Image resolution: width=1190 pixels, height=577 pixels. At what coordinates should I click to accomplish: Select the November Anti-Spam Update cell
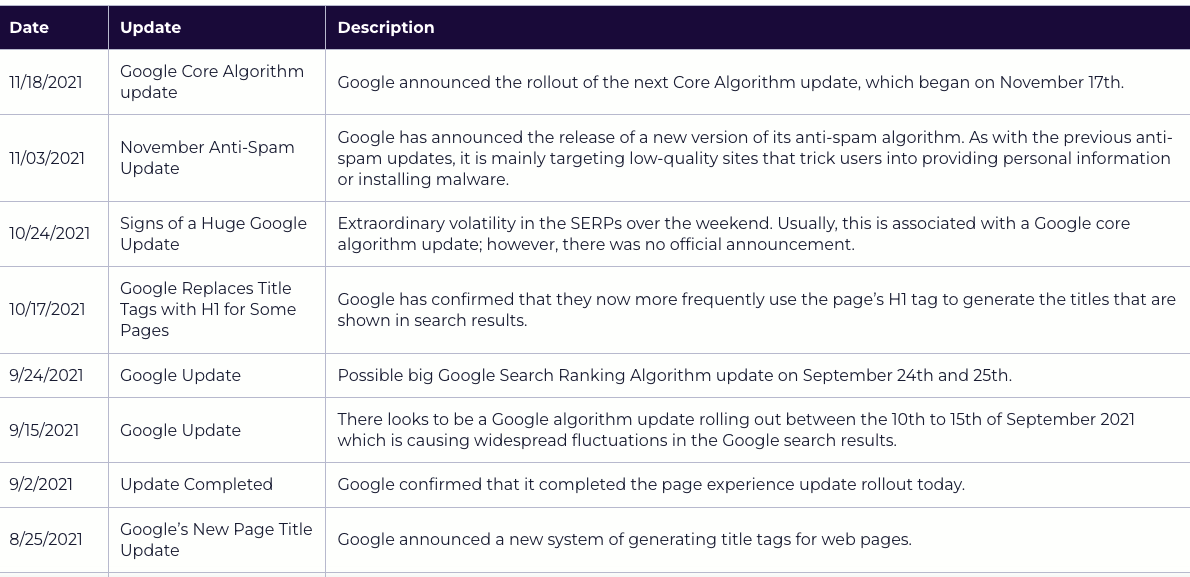[217, 158]
